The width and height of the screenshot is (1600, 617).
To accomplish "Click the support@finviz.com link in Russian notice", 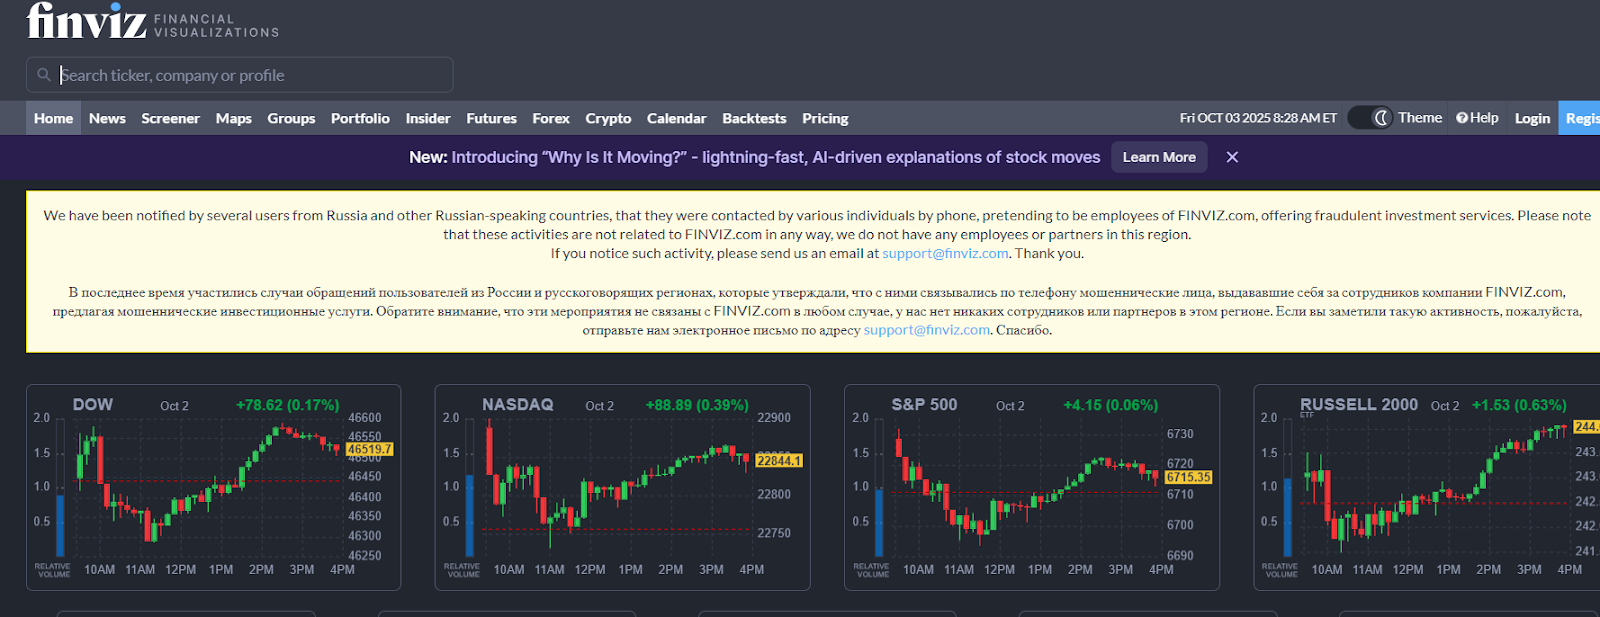I will (927, 330).
